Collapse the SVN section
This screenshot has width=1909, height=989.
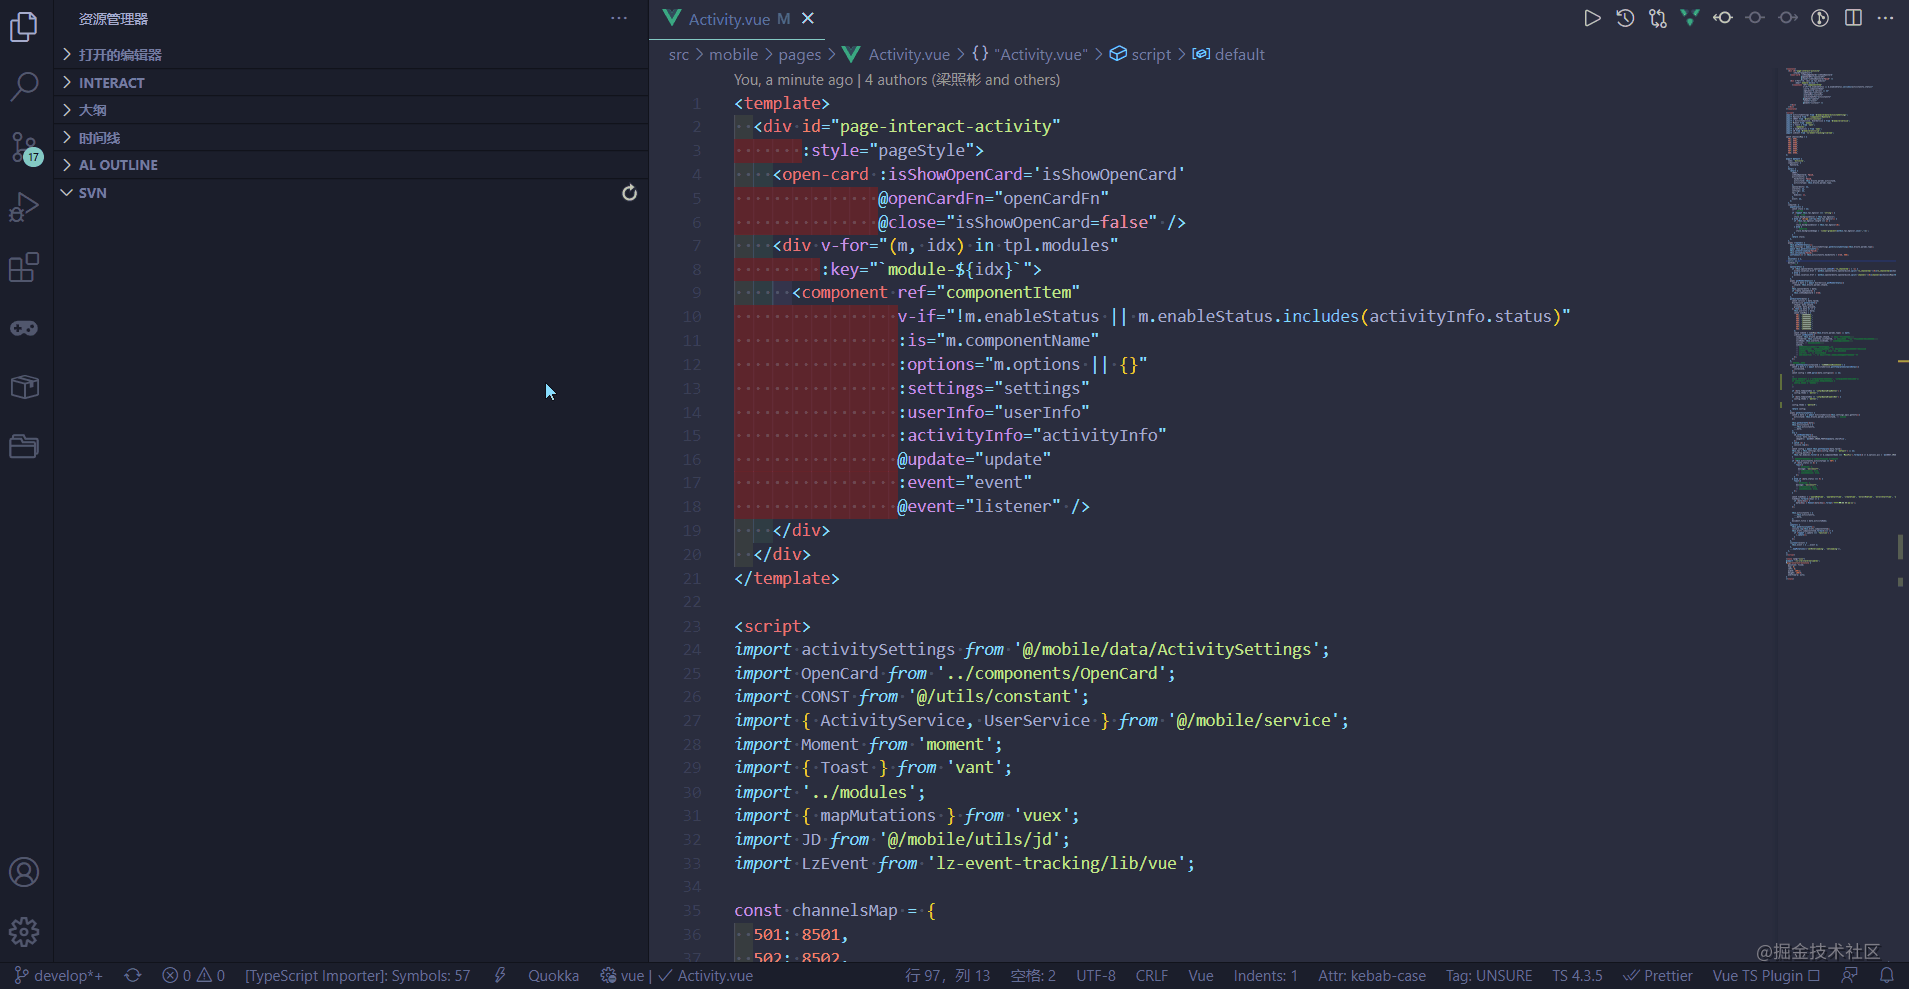351,193
